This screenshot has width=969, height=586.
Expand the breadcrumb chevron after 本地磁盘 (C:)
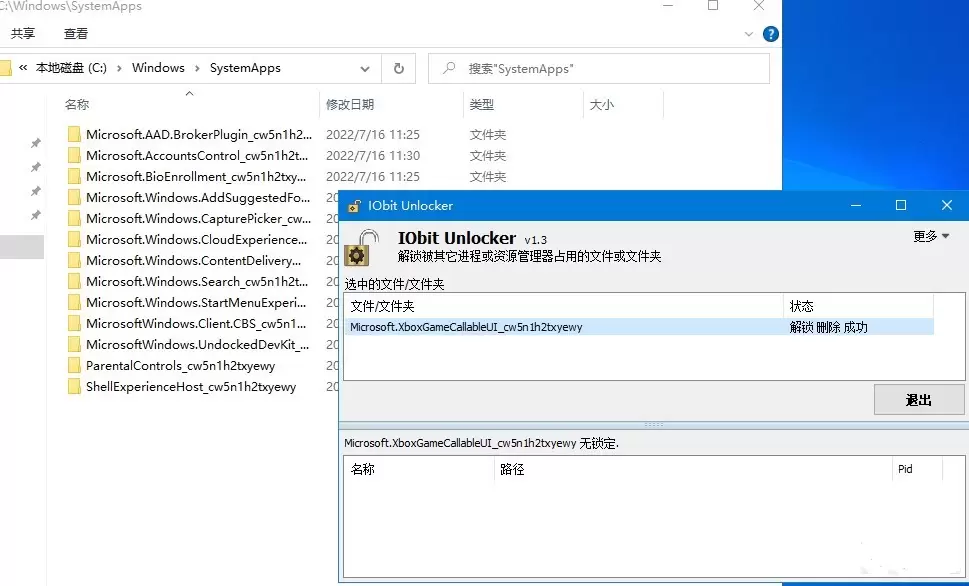pos(119,68)
